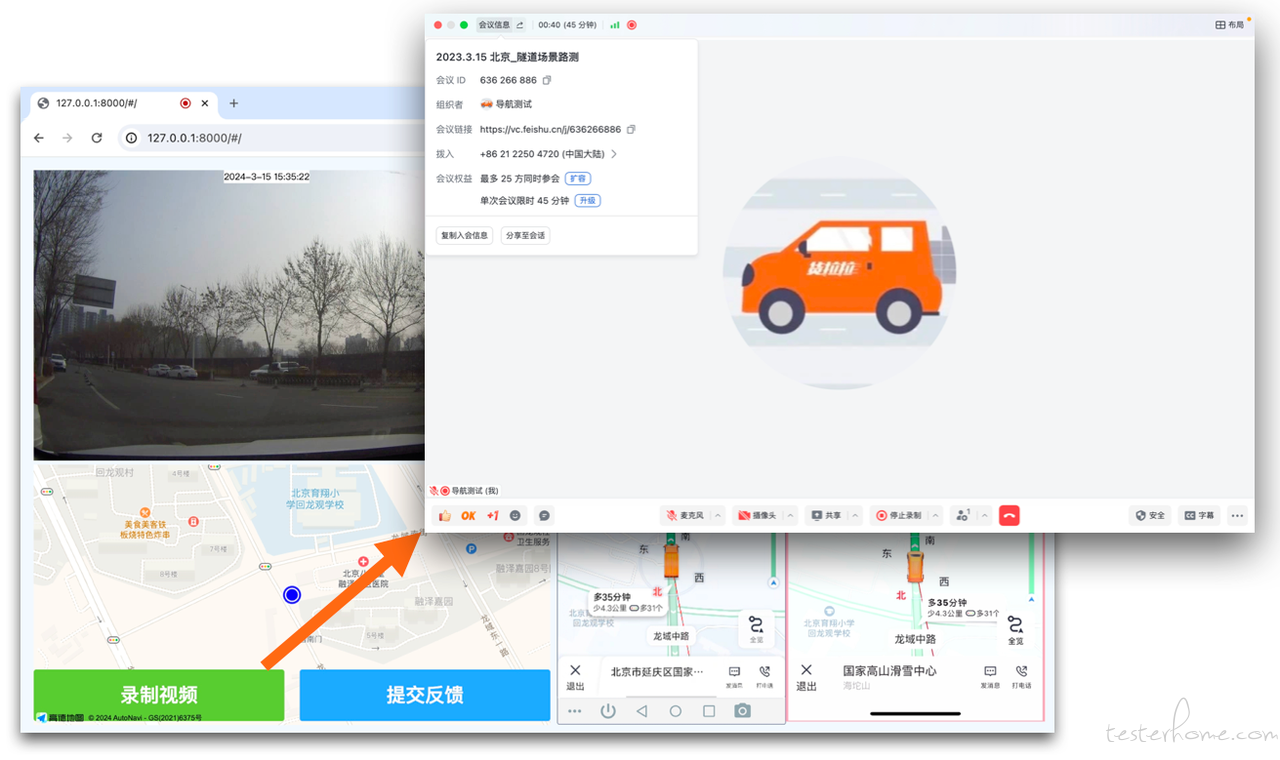Image resolution: width=1280 pixels, height=760 pixels.
Task: Tap the compass arrow on left phone map
Action: (773, 581)
